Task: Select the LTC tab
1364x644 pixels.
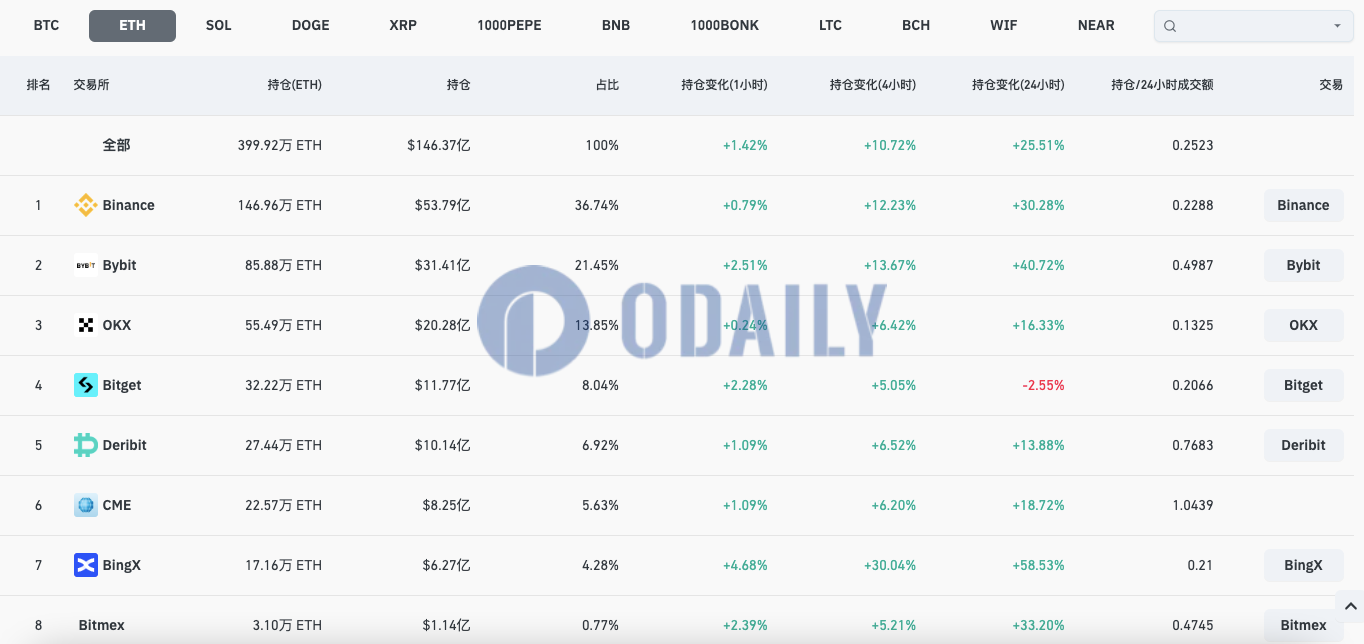Action: (x=830, y=25)
